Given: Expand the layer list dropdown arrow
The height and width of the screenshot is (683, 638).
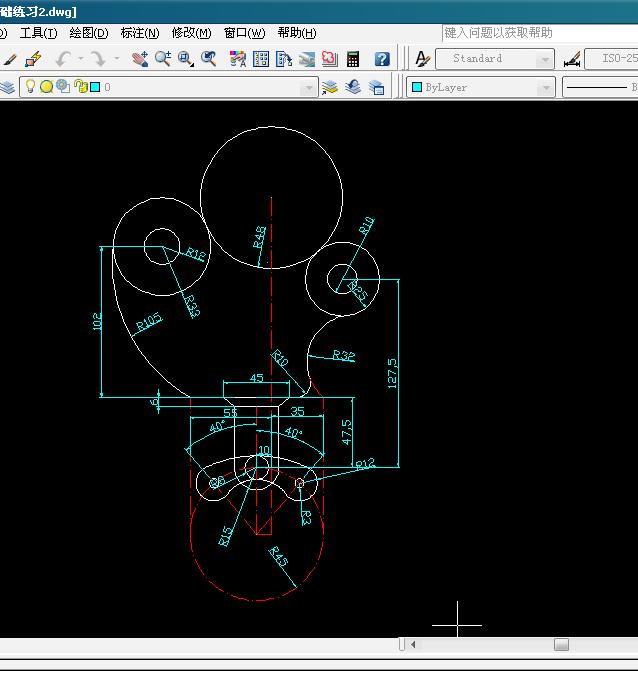Looking at the screenshot, I should pos(309,88).
